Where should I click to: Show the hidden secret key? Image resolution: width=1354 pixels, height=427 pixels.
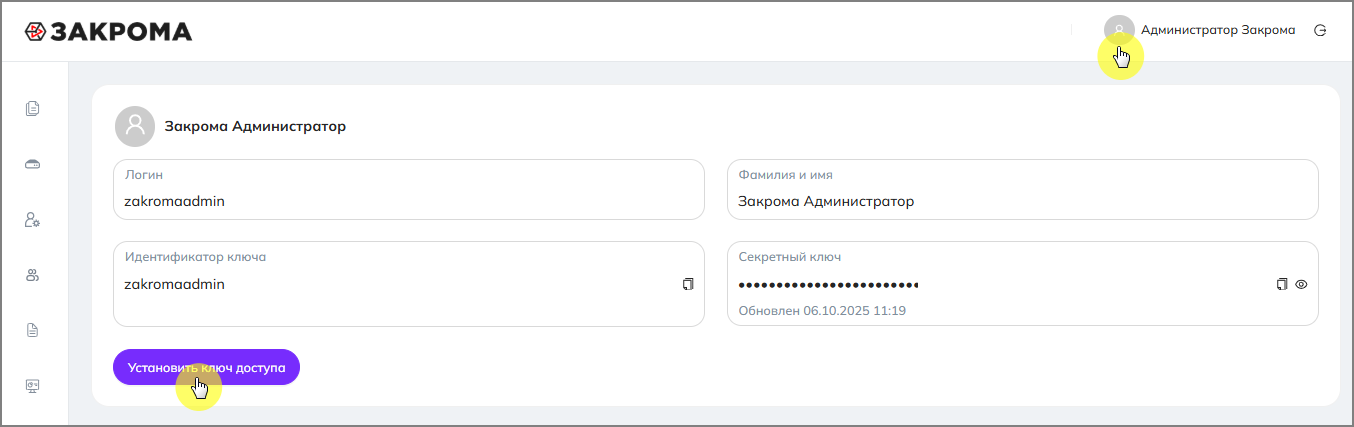[1302, 284]
